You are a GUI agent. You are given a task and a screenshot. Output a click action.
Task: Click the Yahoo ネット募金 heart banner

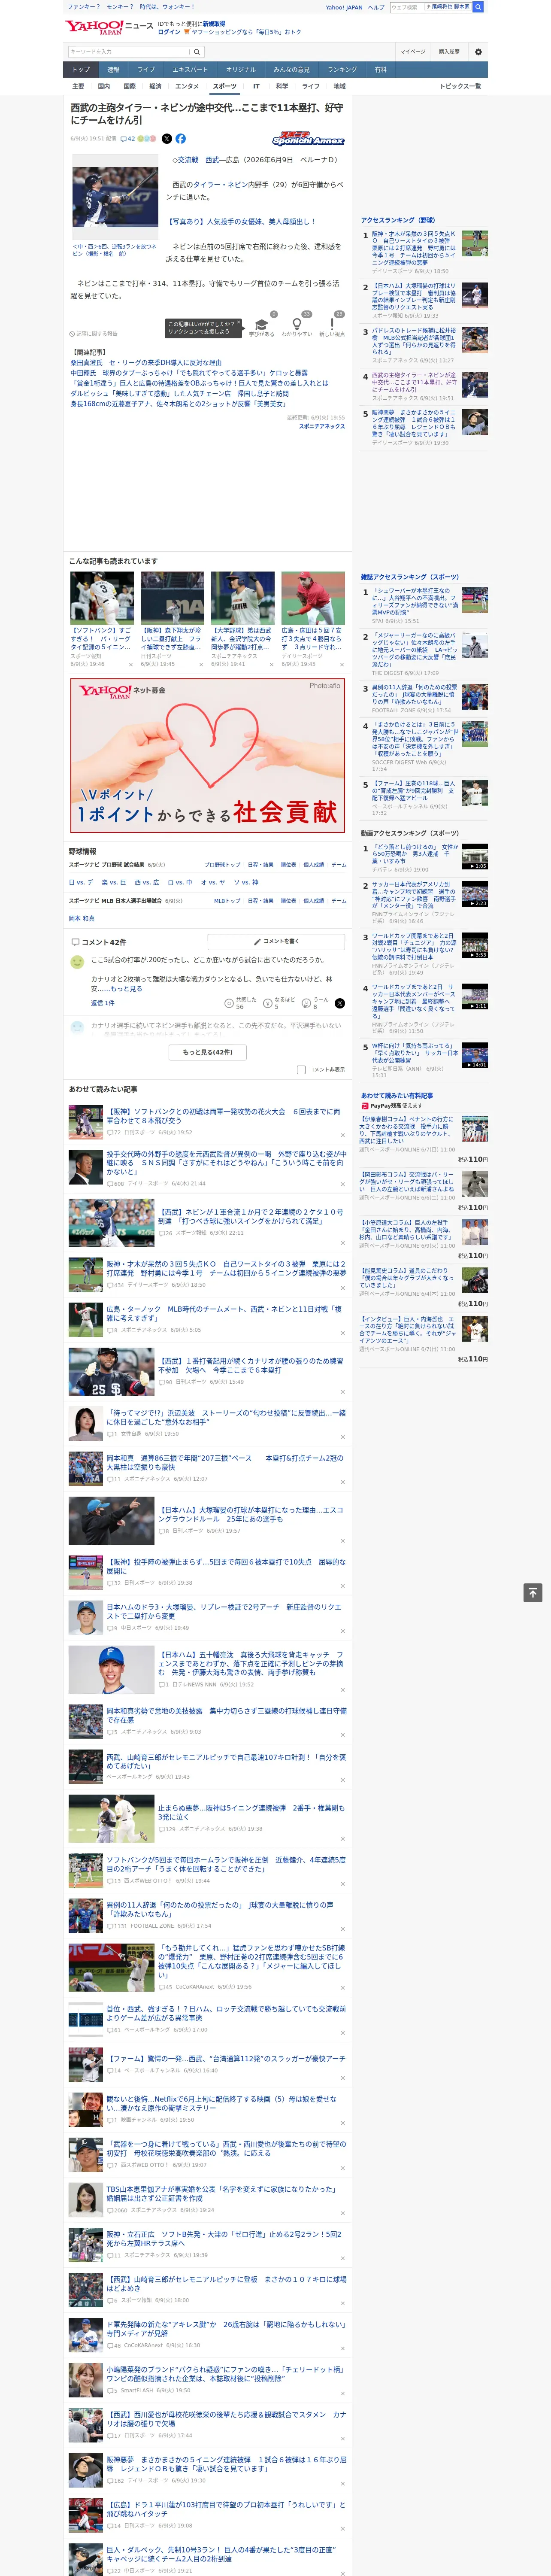tap(208, 755)
